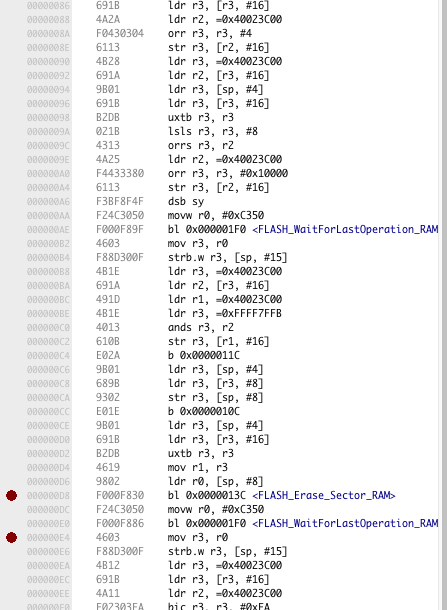Click address 080000B2
The height and width of the screenshot is (610, 447).
(x=48, y=244)
